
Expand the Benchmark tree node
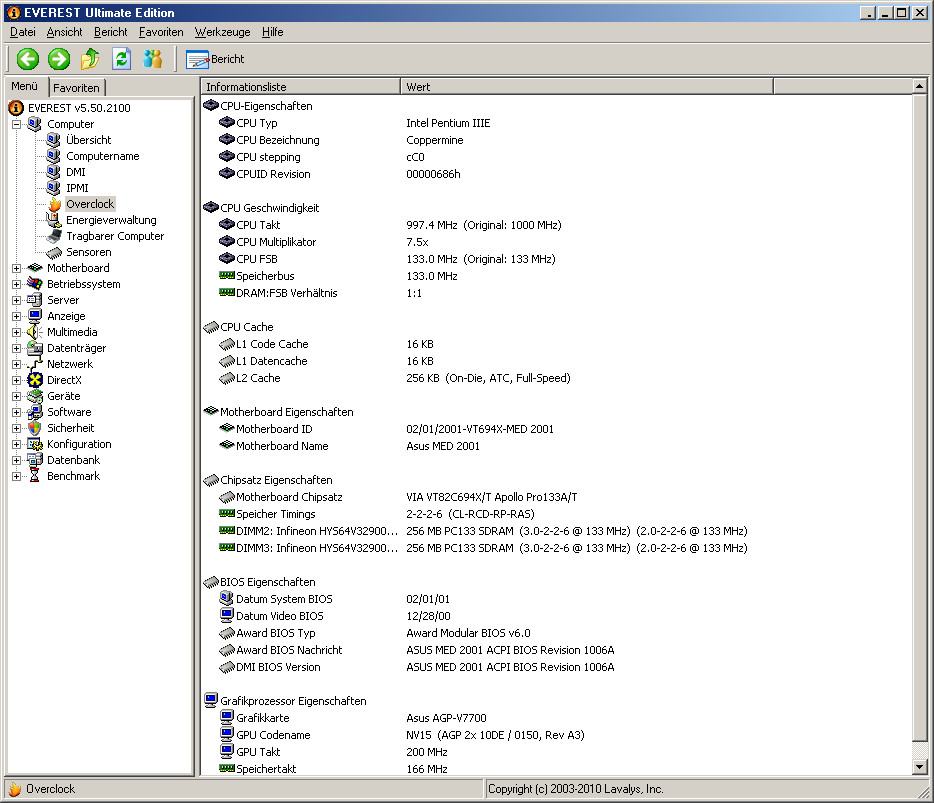tap(17, 476)
